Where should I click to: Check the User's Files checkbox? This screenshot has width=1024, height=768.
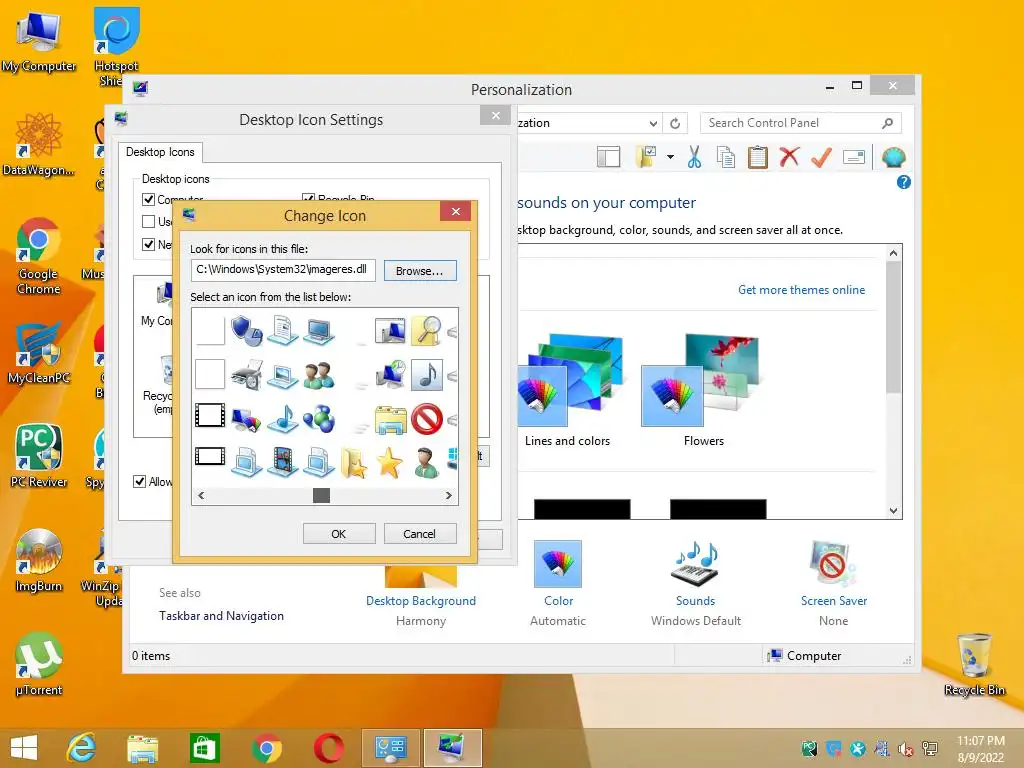pyautogui.click(x=148, y=221)
